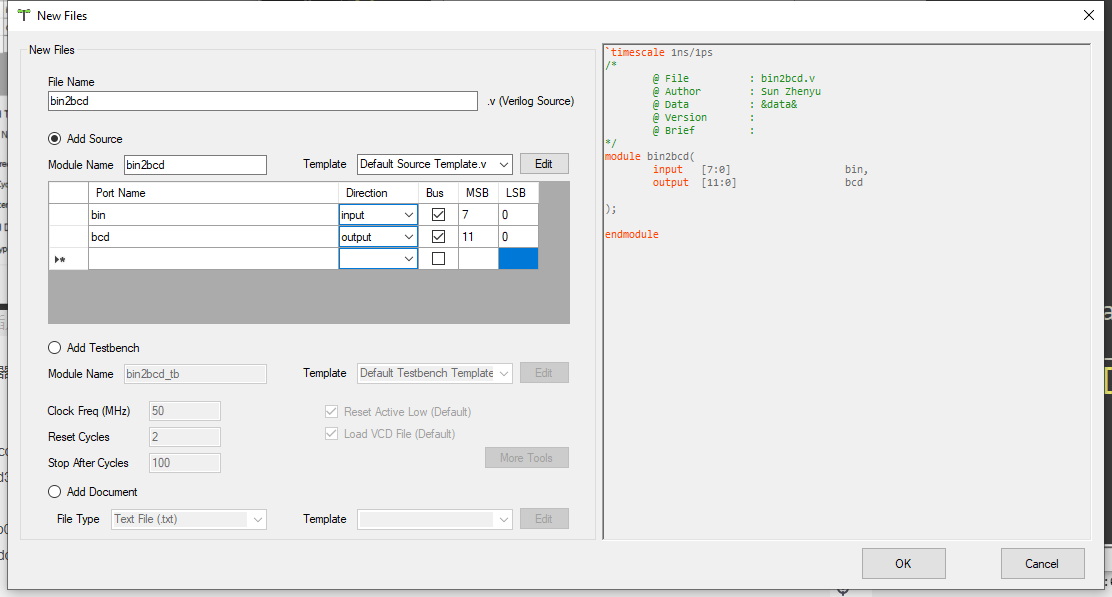This screenshot has width=1112, height=597.
Task: Click empty Port Name cell in new row
Action: (x=213, y=259)
